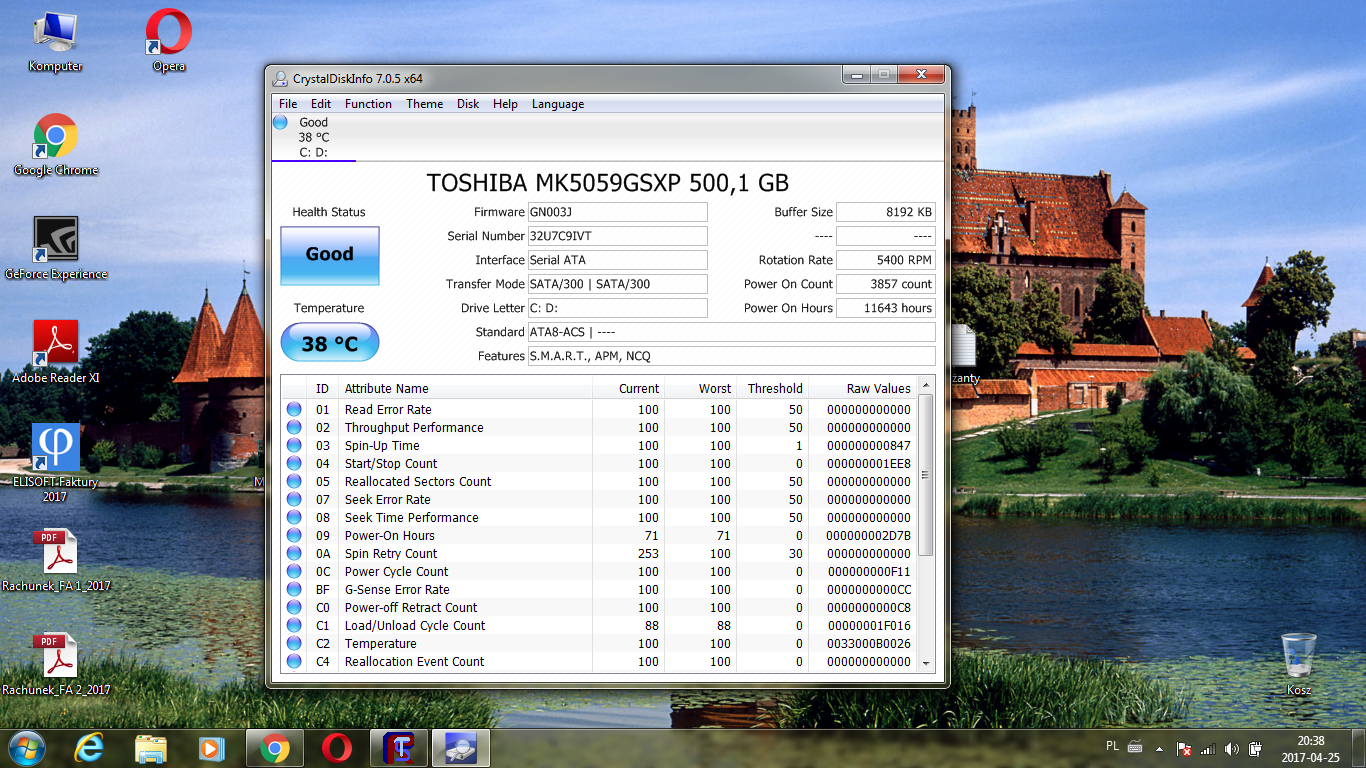The height and width of the screenshot is (768, 1366).
Task: Click the Firmware field GN003J
Action: point(617,212)
